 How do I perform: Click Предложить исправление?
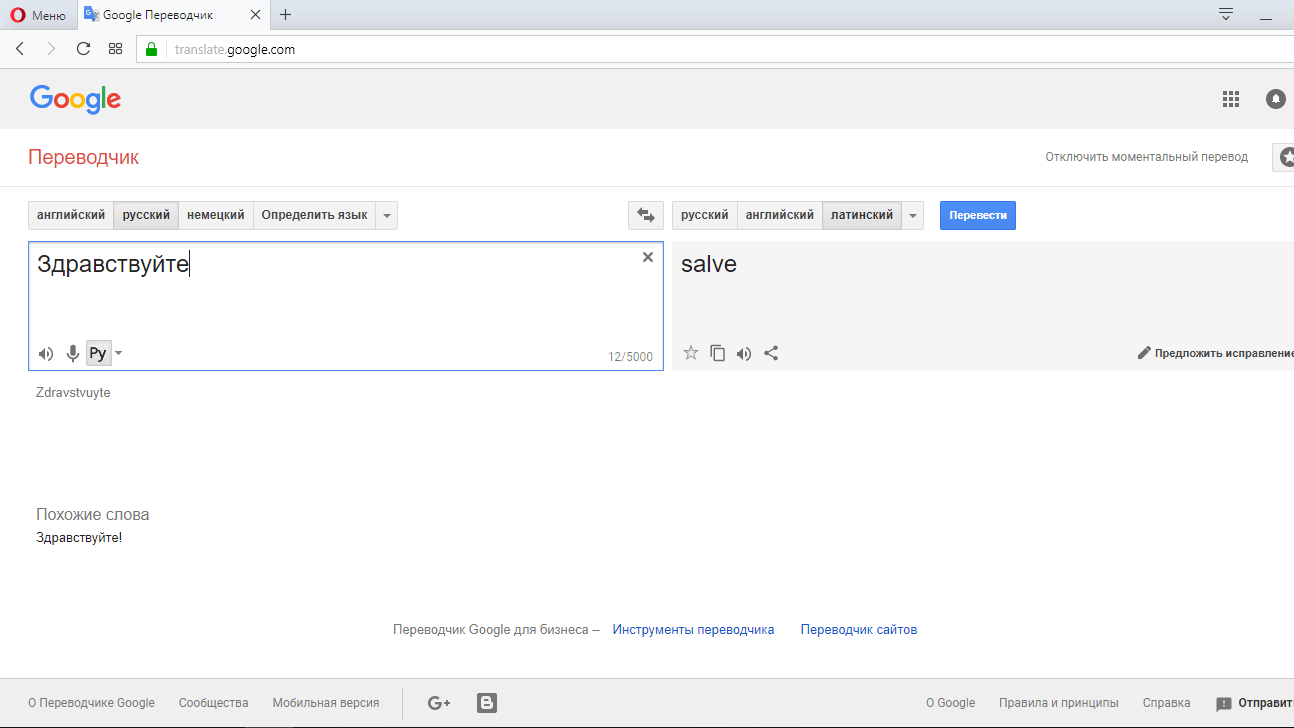click(x=1216, y=353)
